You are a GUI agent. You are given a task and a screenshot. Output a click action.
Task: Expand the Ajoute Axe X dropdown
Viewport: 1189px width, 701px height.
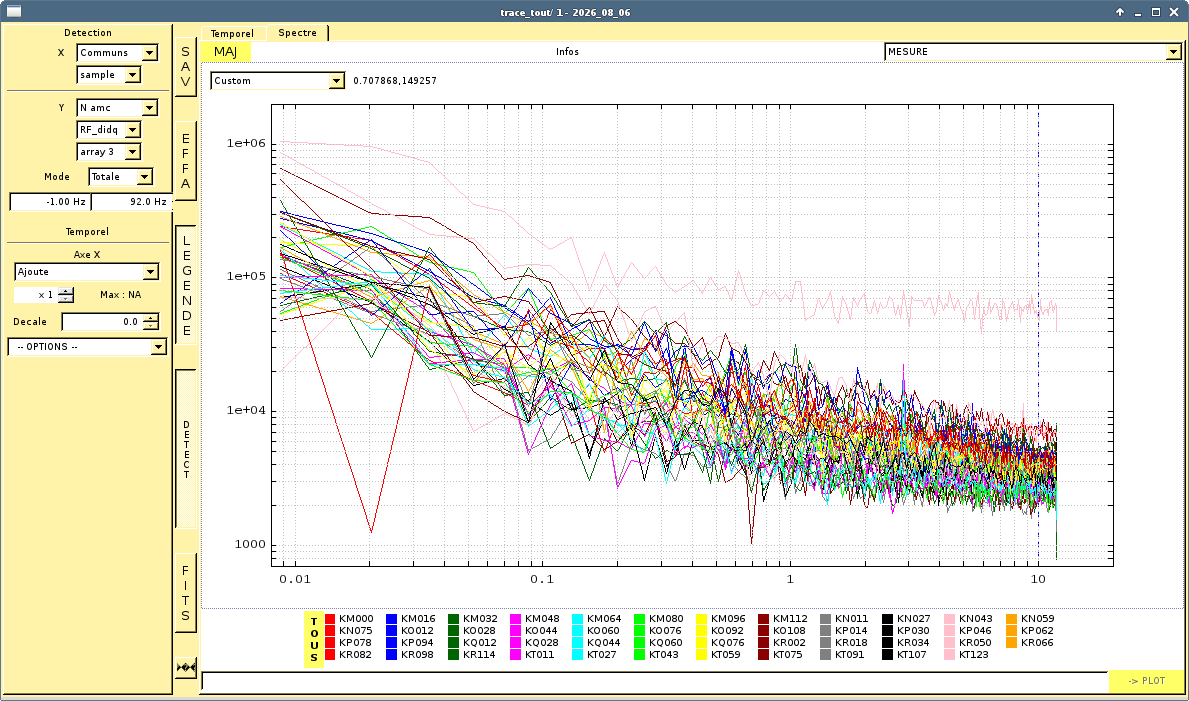[x=87, y=272]
